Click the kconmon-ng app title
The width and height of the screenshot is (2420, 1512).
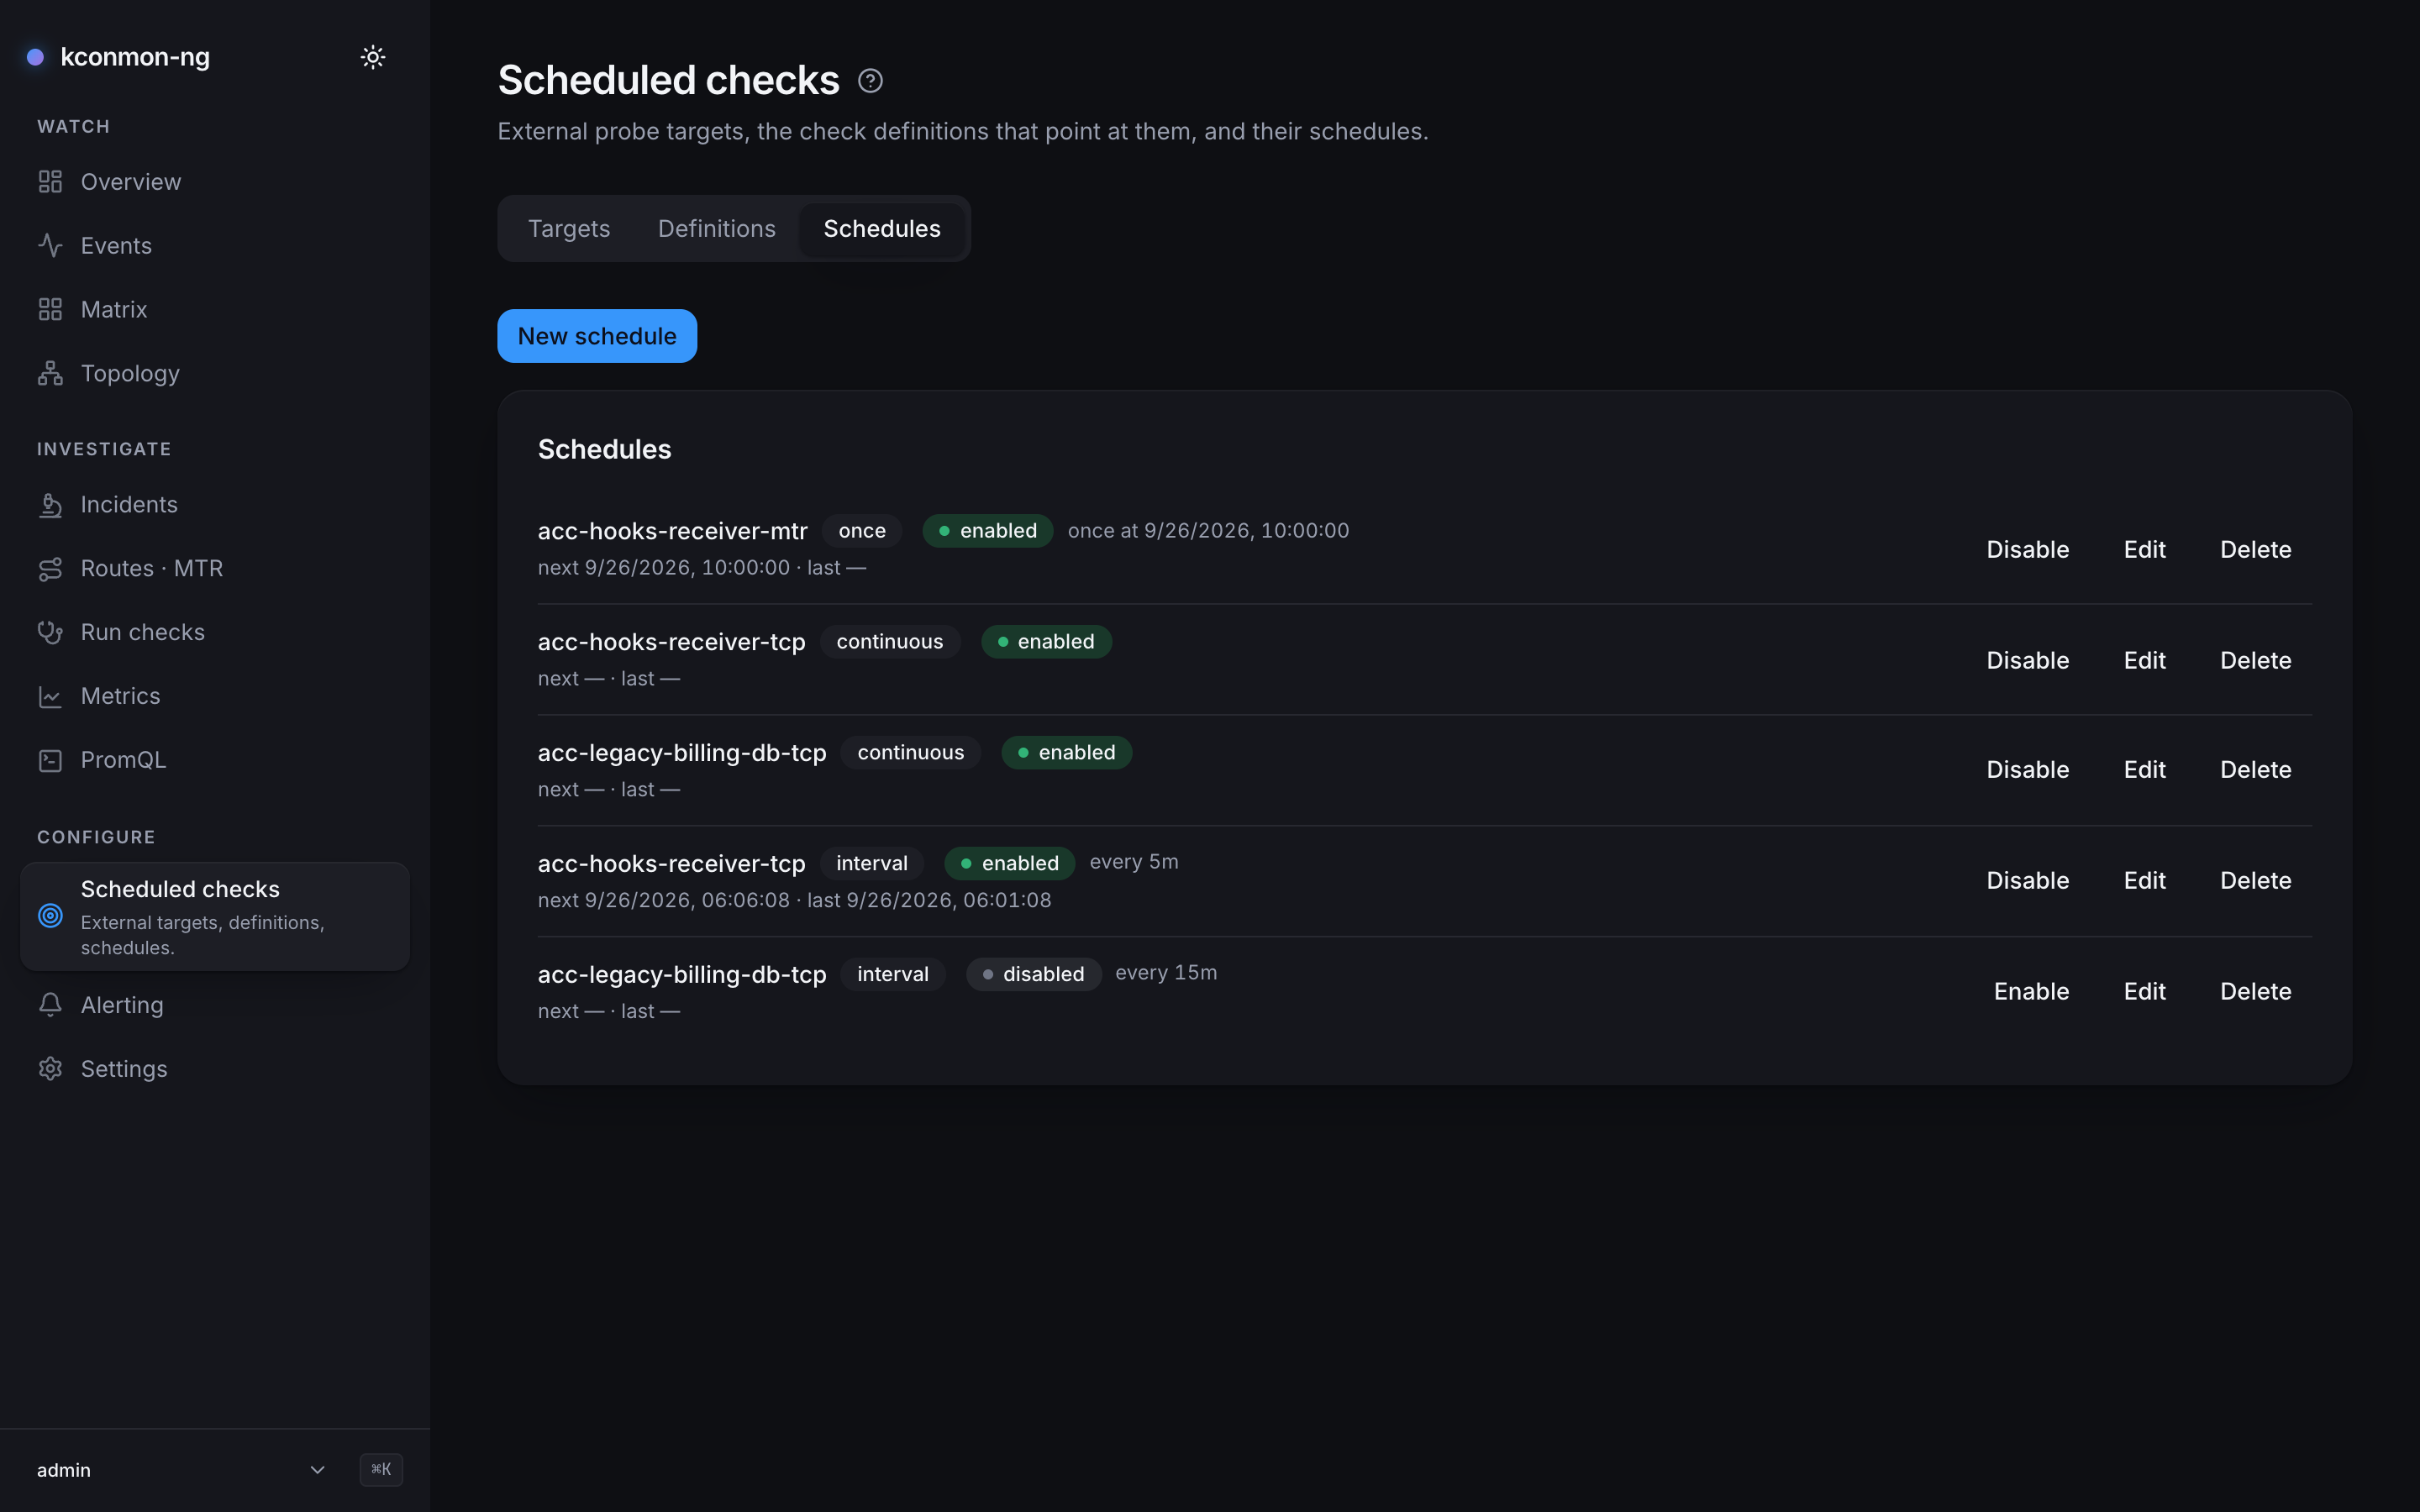coord(135,57)
